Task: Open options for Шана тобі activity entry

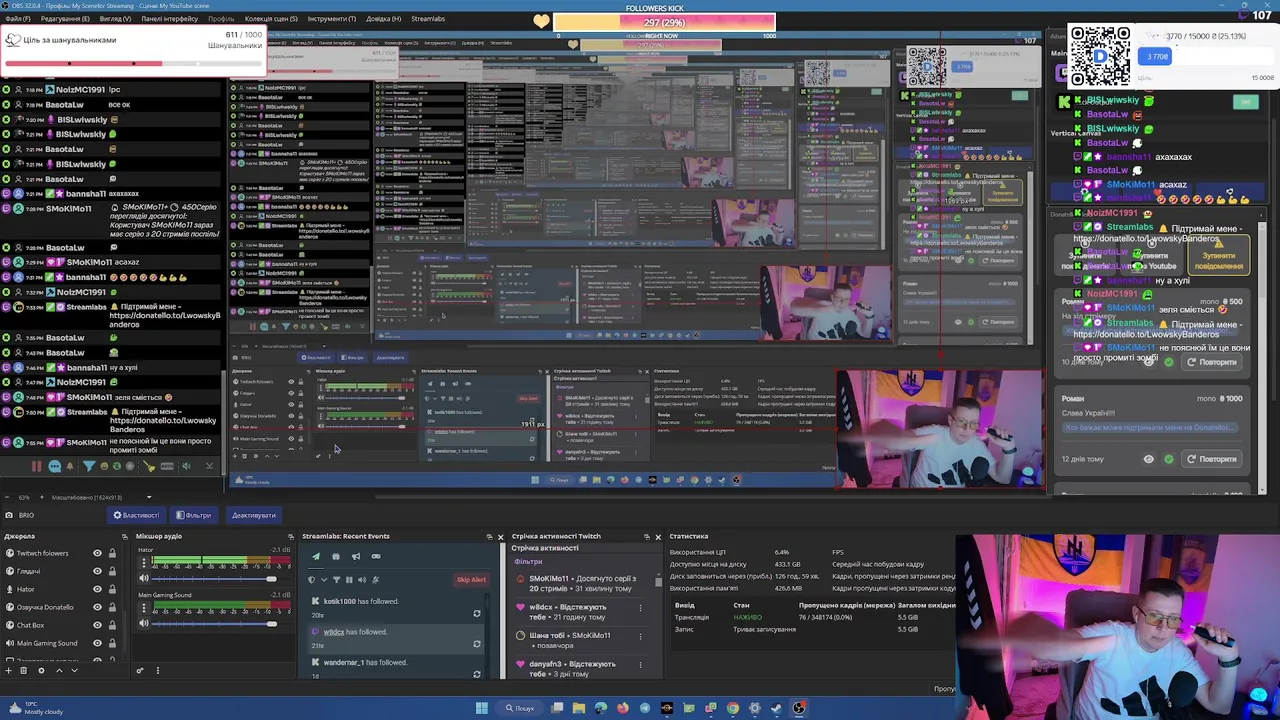Action: (640, 635)
